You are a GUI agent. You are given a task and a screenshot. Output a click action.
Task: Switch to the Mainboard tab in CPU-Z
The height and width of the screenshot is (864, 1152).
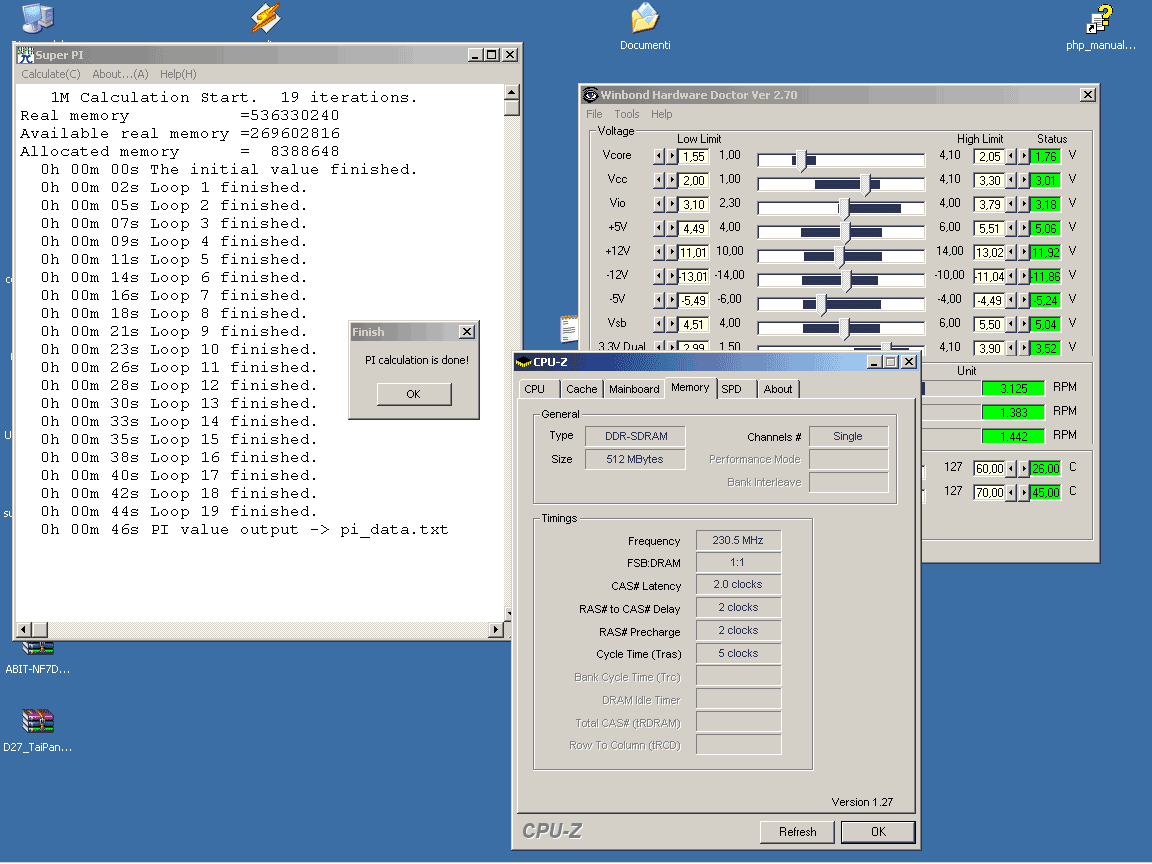[x=634, y=389]
